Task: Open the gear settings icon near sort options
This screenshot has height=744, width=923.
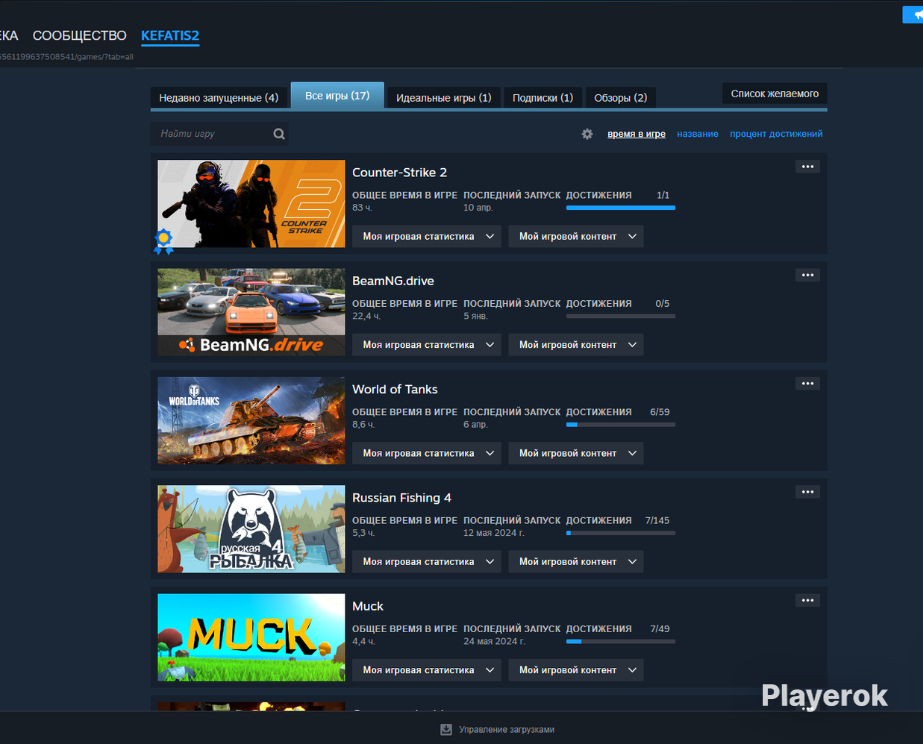Action: click(587, 134)
